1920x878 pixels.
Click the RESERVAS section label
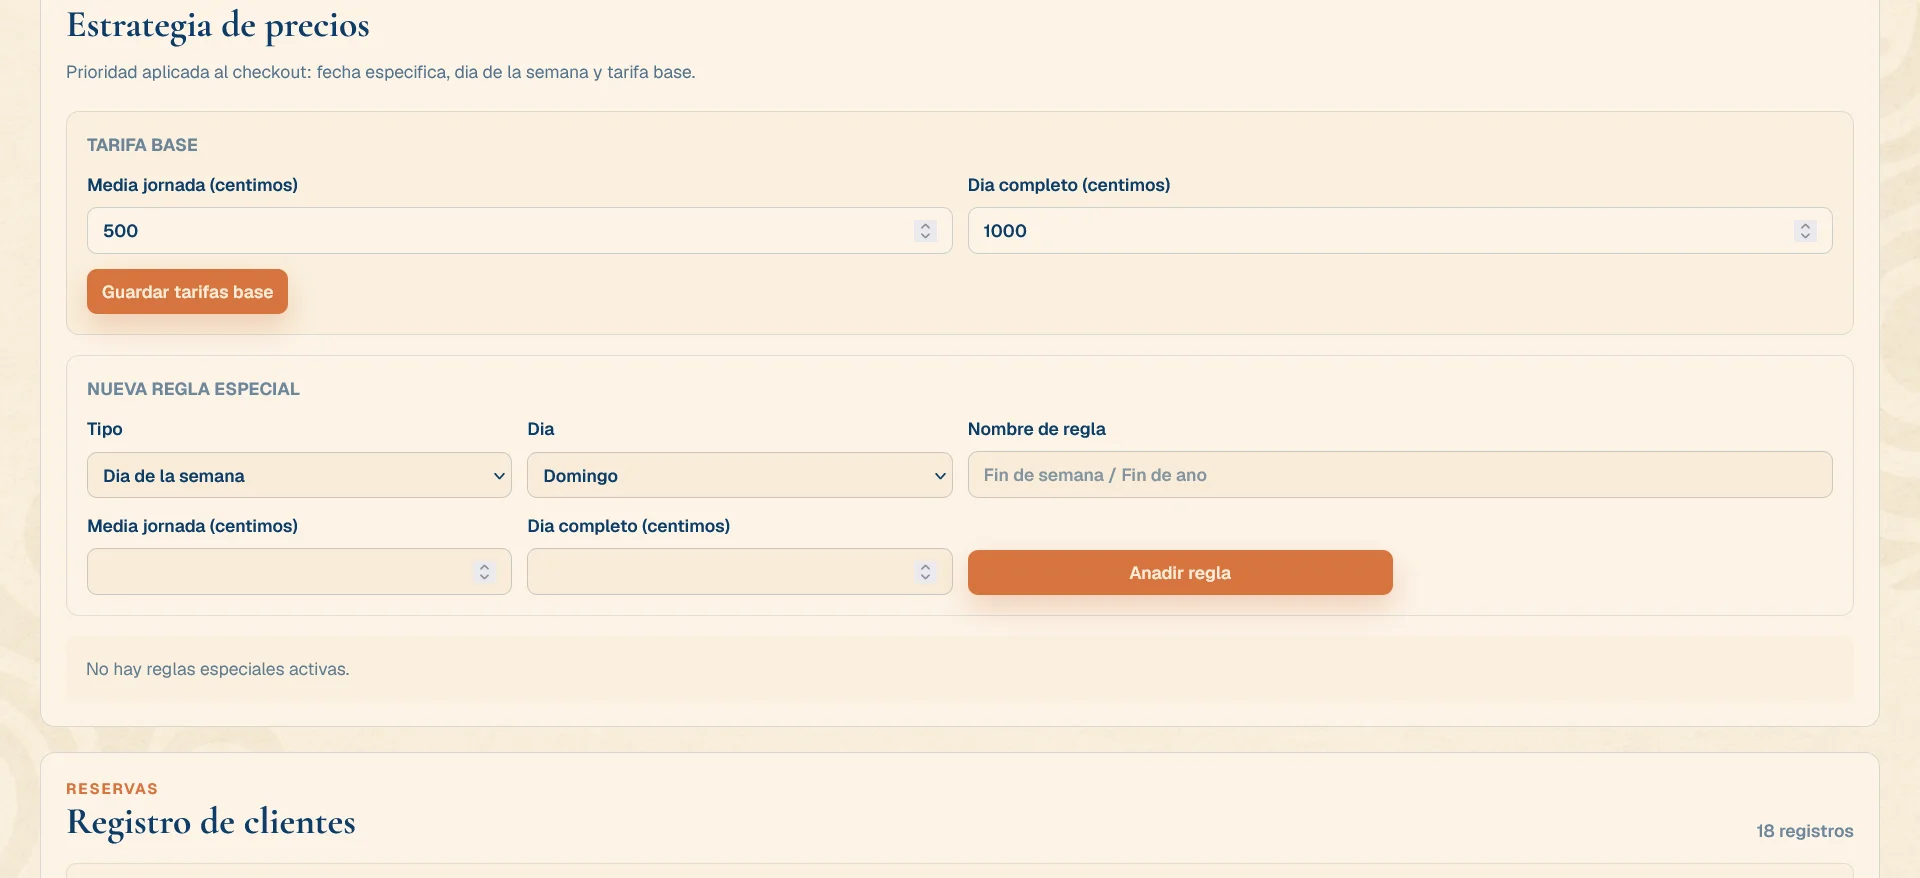click(x=112, y=789)
